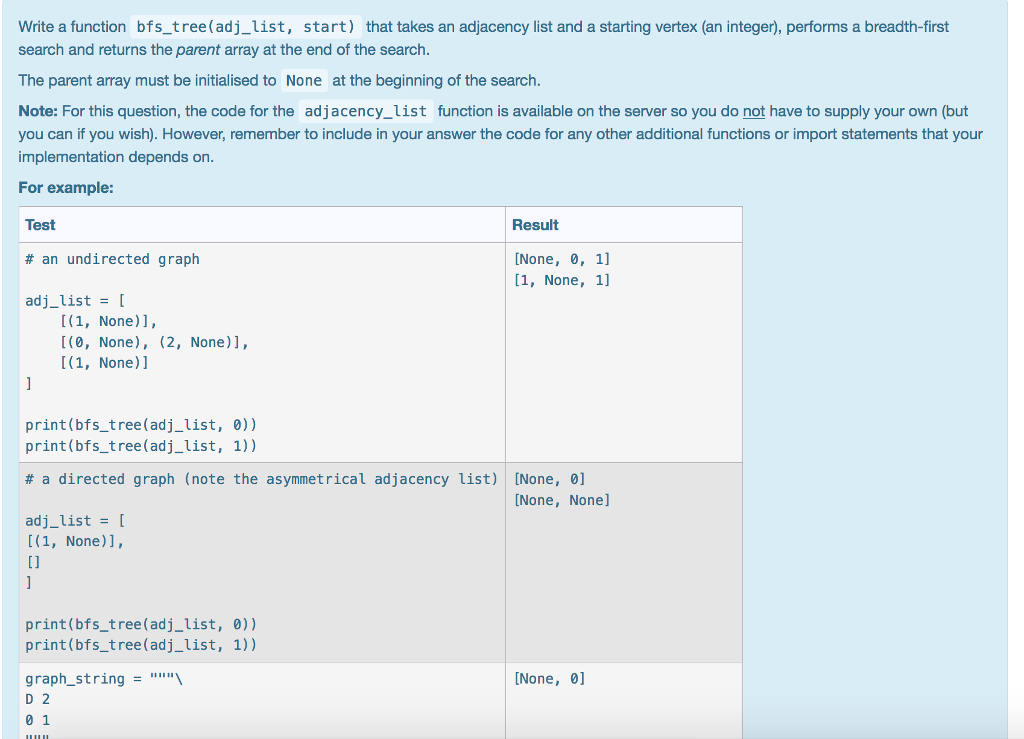The width and height of the screenshot is (1024, 739).
Task: Click the D 2 line in graph_string
Action: coord(33,698)
